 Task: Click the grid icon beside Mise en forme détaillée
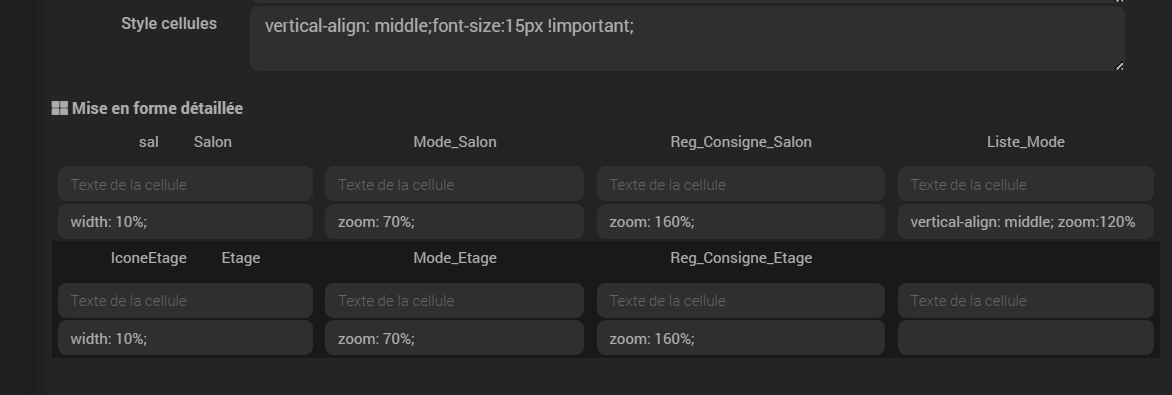pyautogui.click(x=60, y=108)
